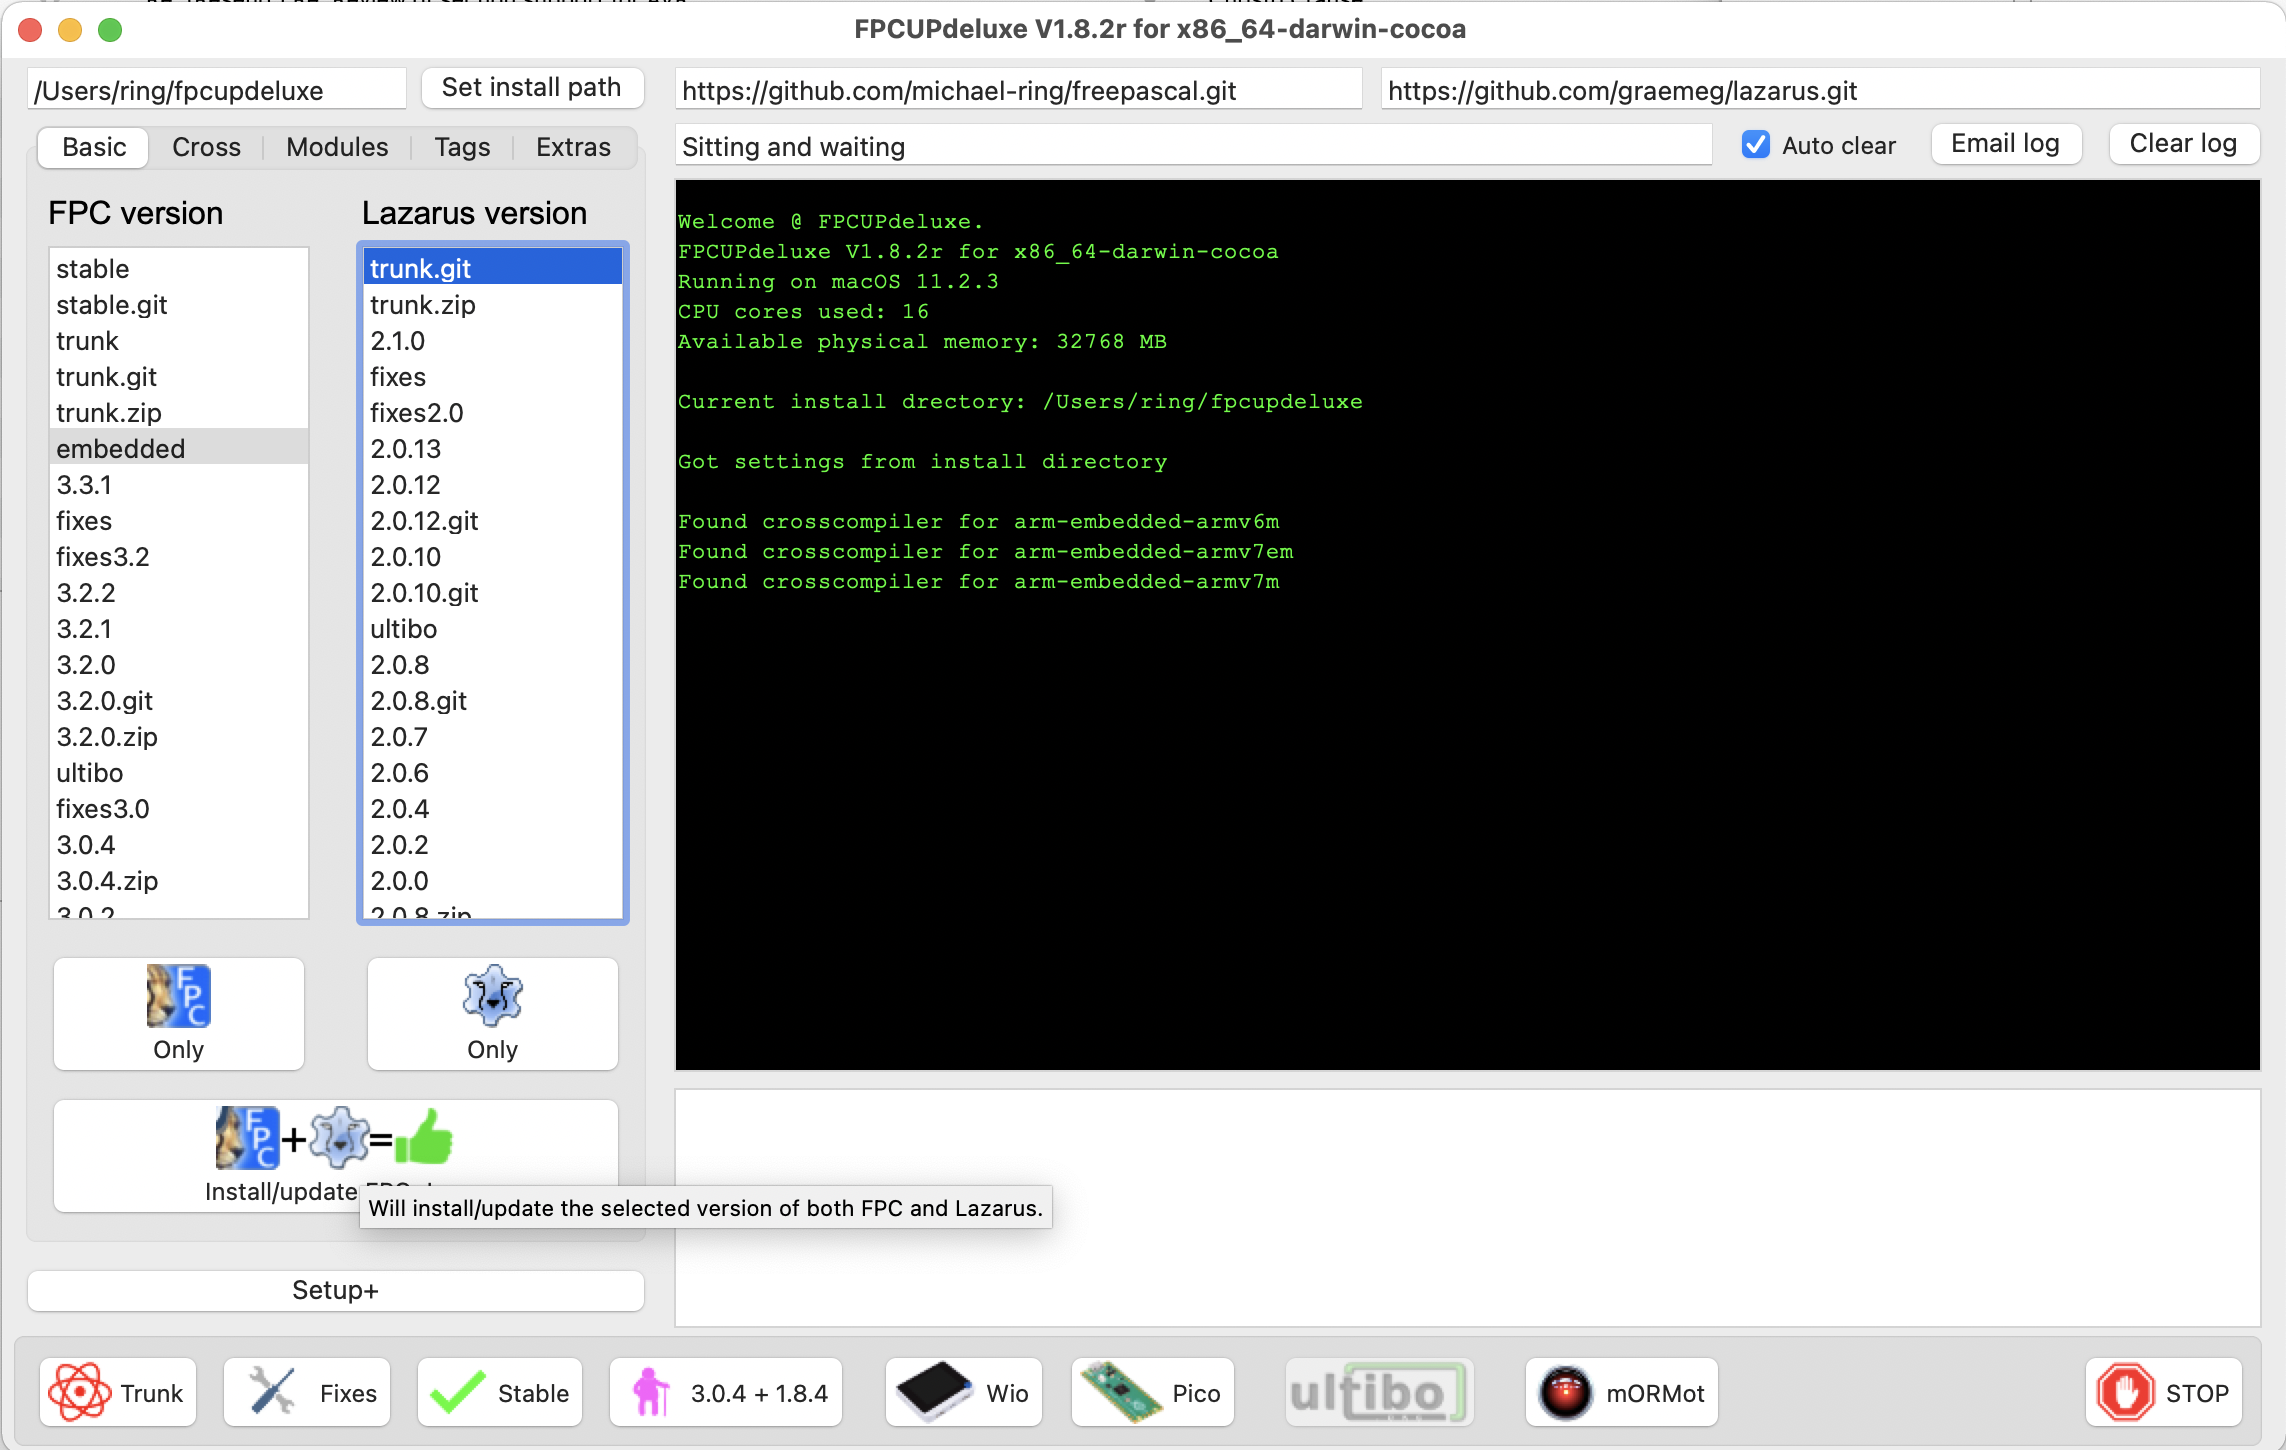2286x1450 pixels.
Task: Open the Tags tab
Action: (x=462, y=147)
